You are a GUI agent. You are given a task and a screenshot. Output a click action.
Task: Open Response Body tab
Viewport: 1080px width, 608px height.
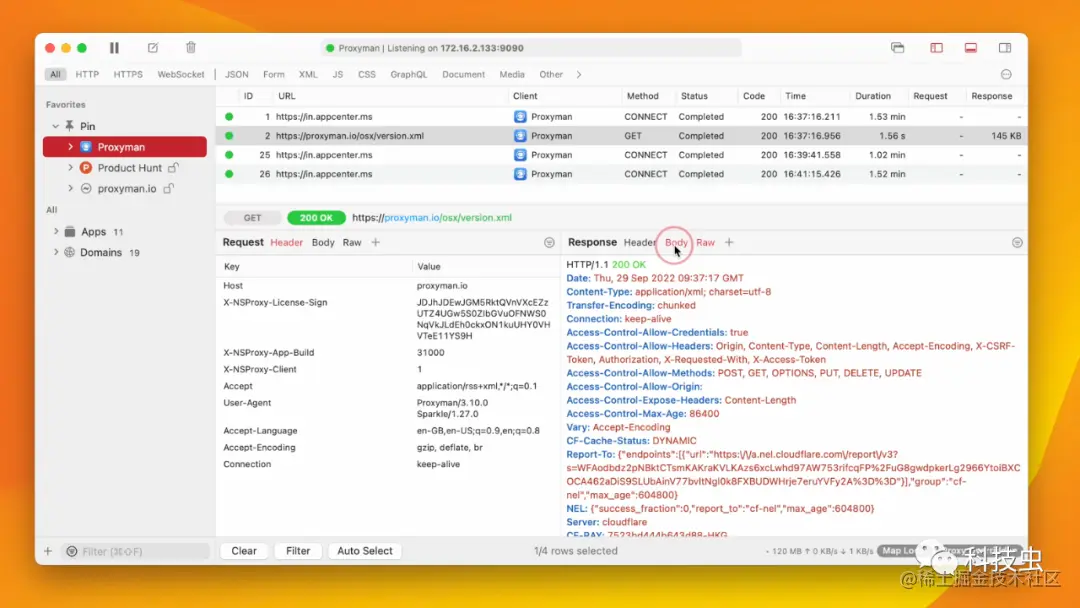676,242
